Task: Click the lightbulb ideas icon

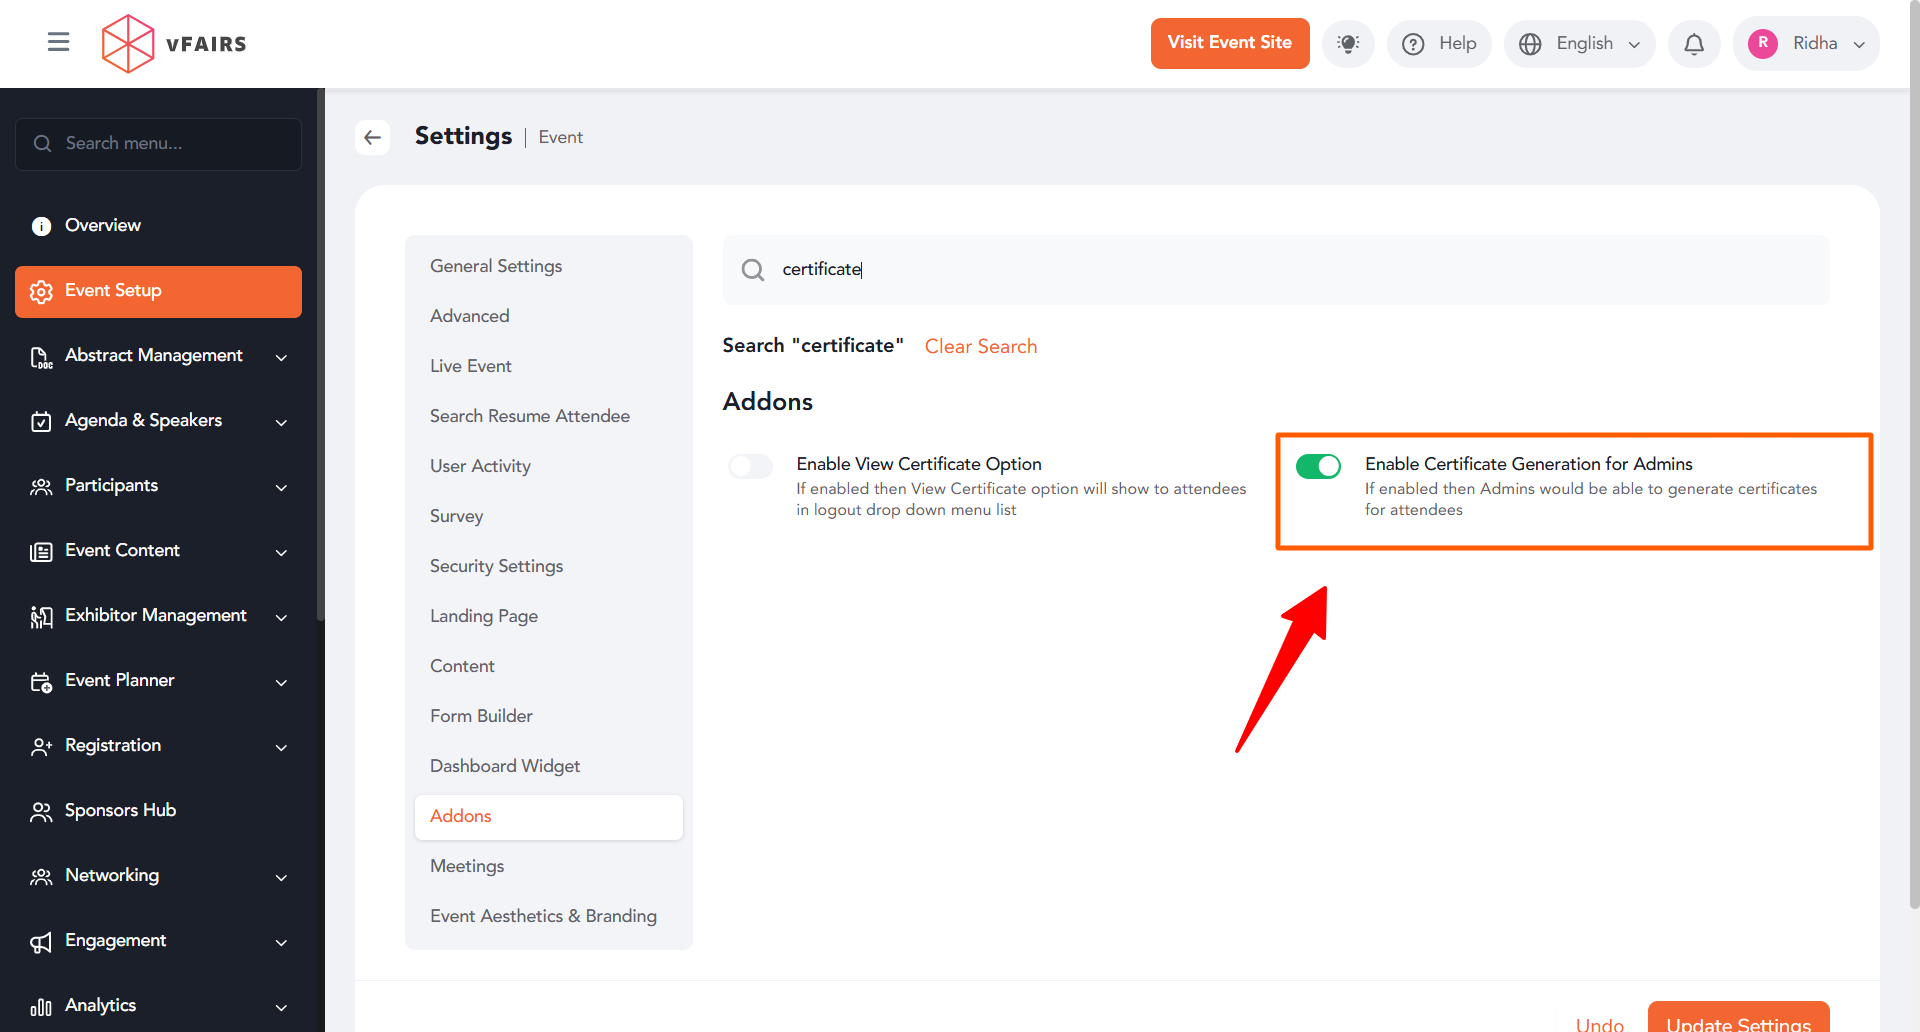Action: [x=1348, y=44]
